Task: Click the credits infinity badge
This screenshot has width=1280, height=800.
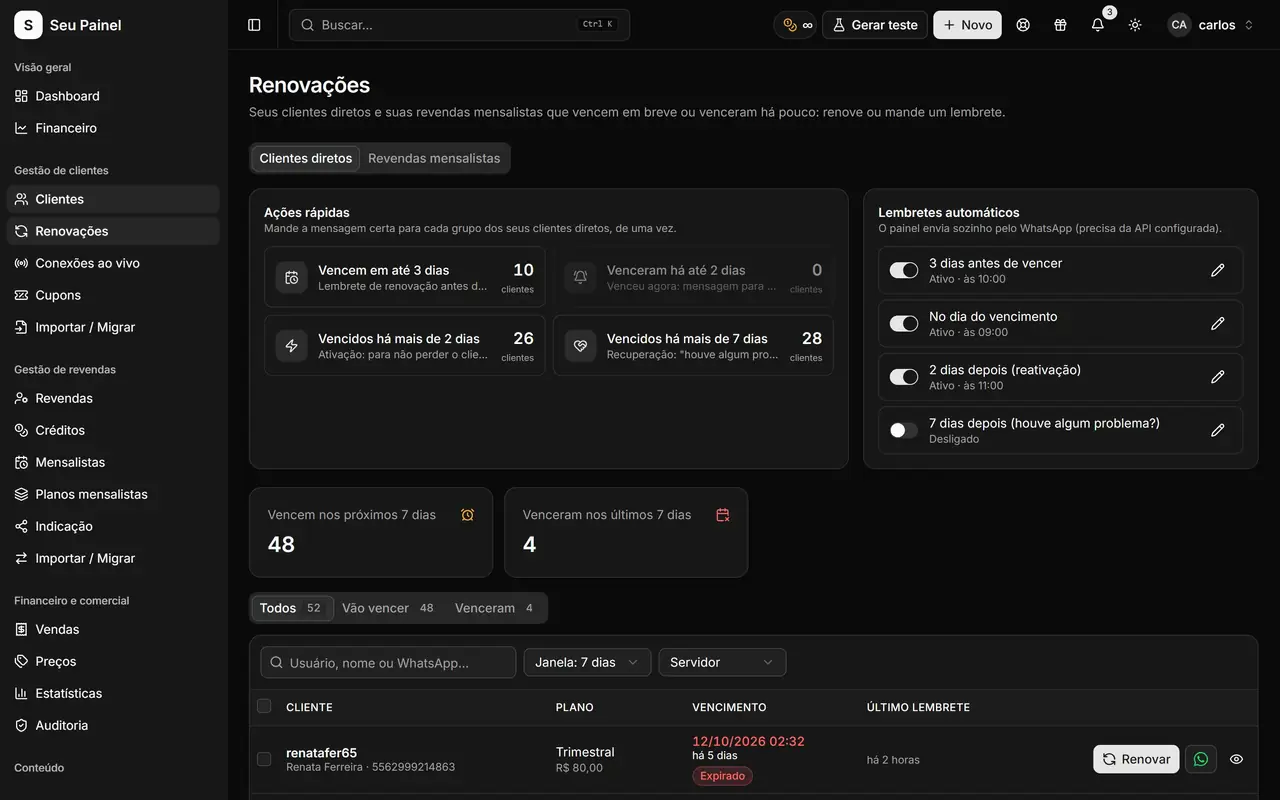Action: pos(796,25)
